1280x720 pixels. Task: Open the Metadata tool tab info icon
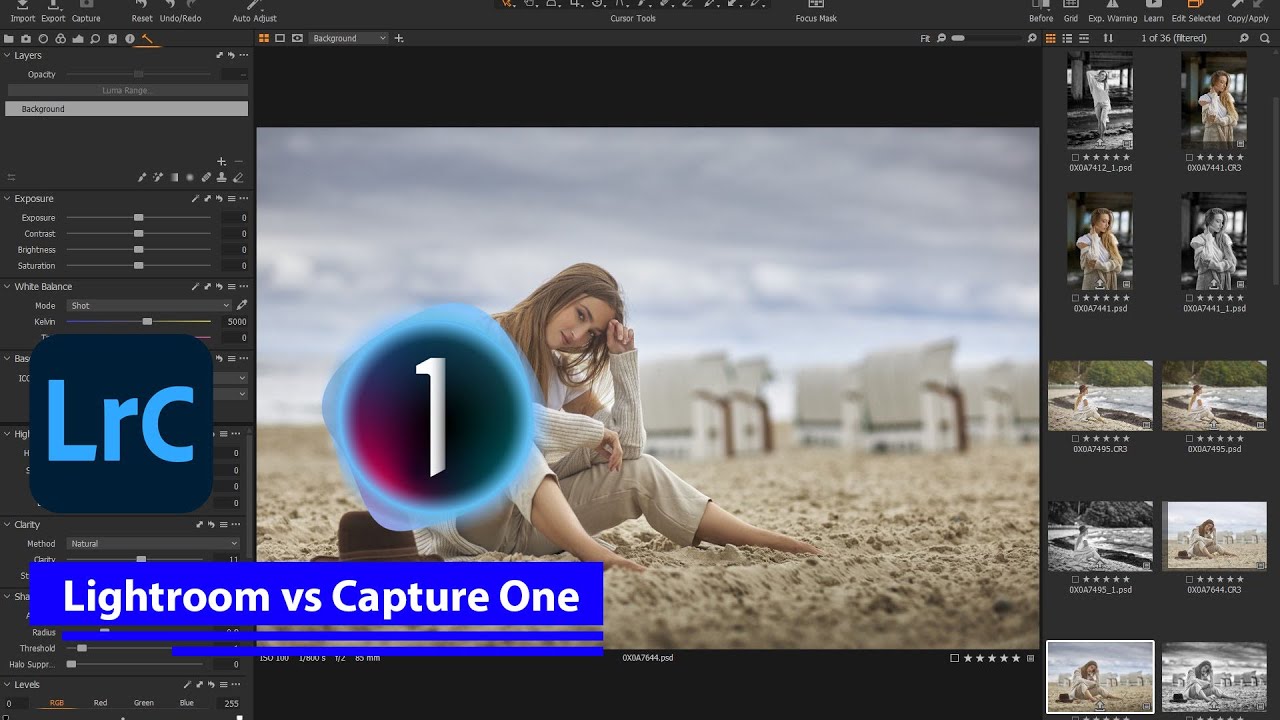129,39
